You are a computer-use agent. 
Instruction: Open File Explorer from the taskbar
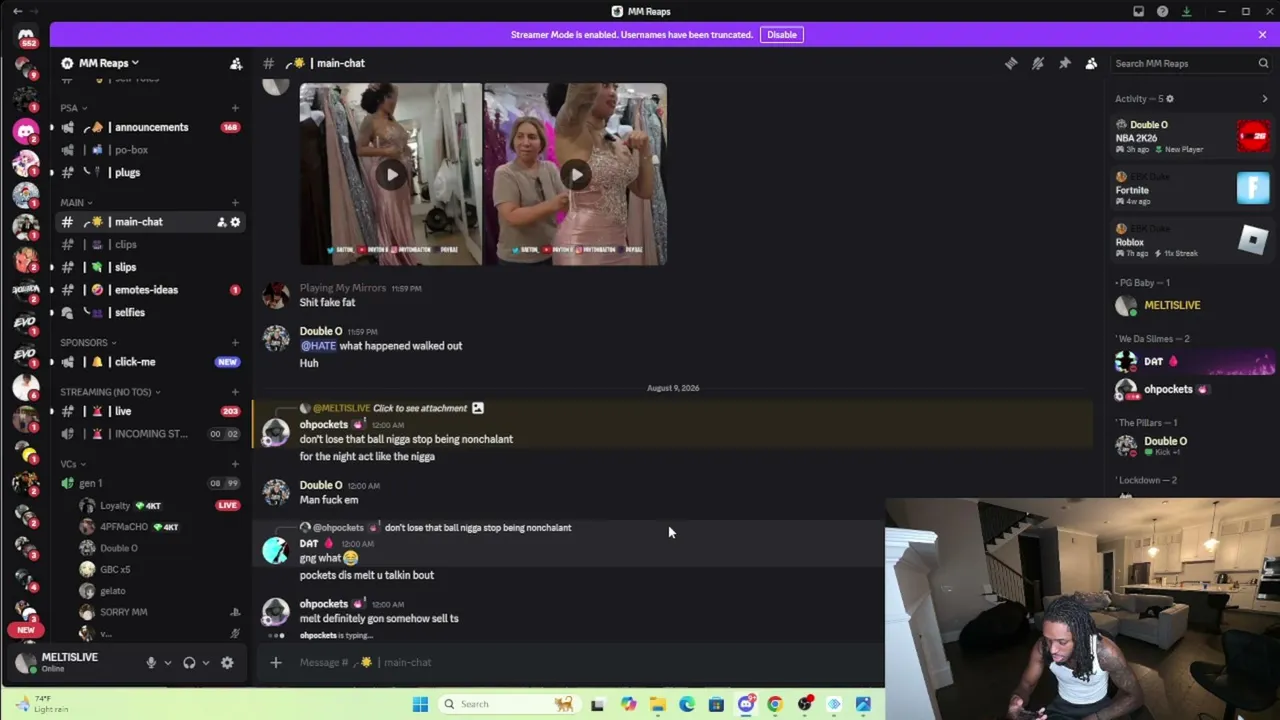(x=657, y=704)
